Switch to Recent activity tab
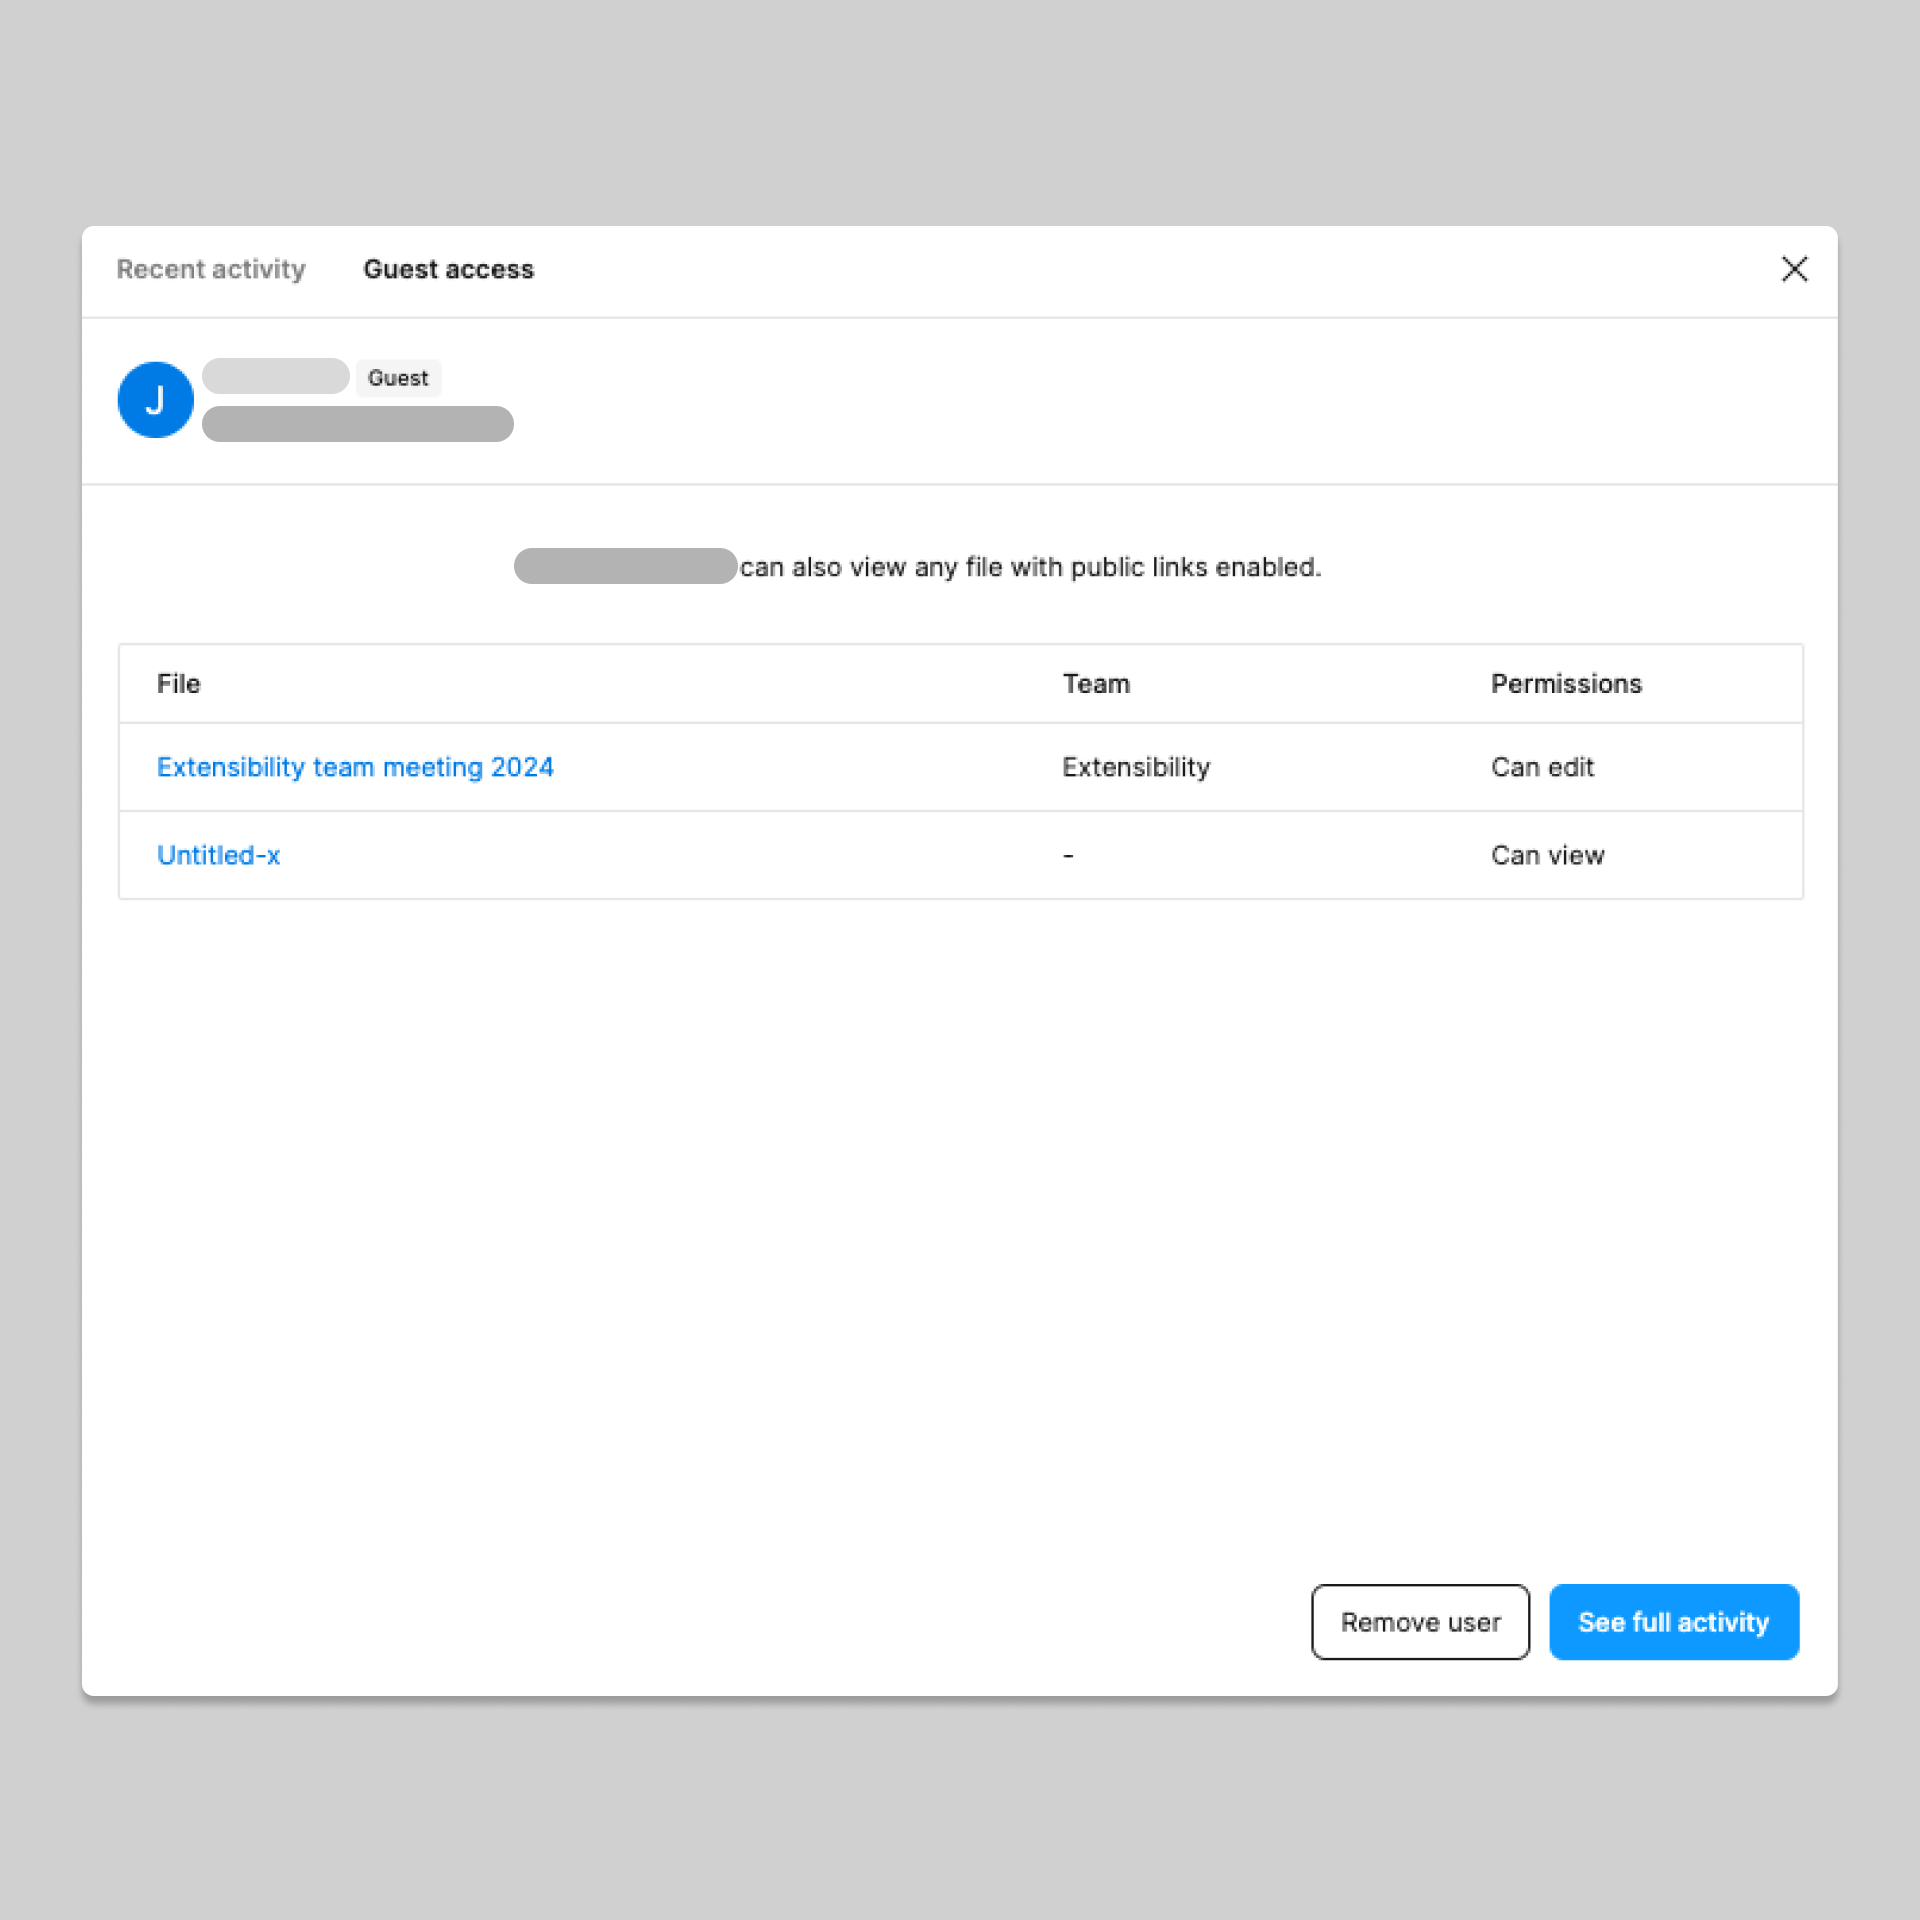1920x1920 pixels. click(x=211, y=269)
